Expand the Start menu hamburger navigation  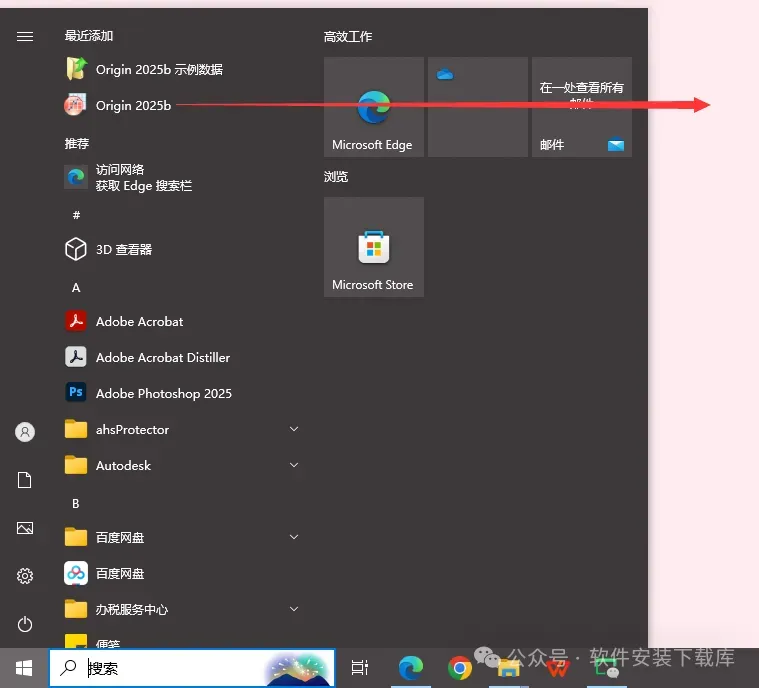[x=25, y=36]
